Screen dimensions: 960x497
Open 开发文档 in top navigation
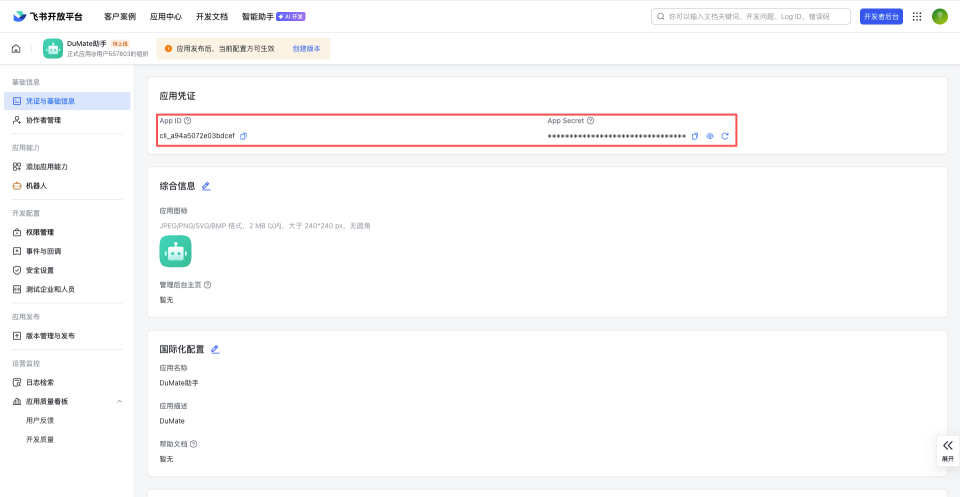tap(211, 17)
